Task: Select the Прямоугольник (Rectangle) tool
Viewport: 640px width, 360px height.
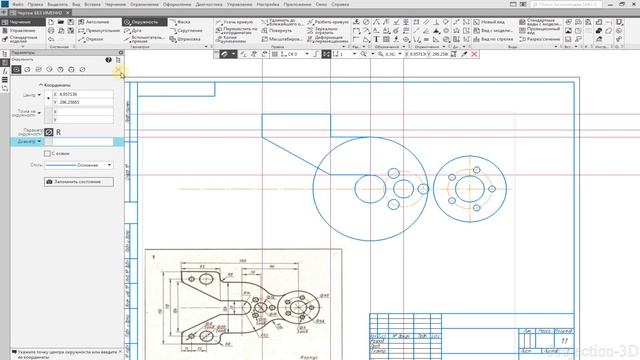Action: (98, 31)
